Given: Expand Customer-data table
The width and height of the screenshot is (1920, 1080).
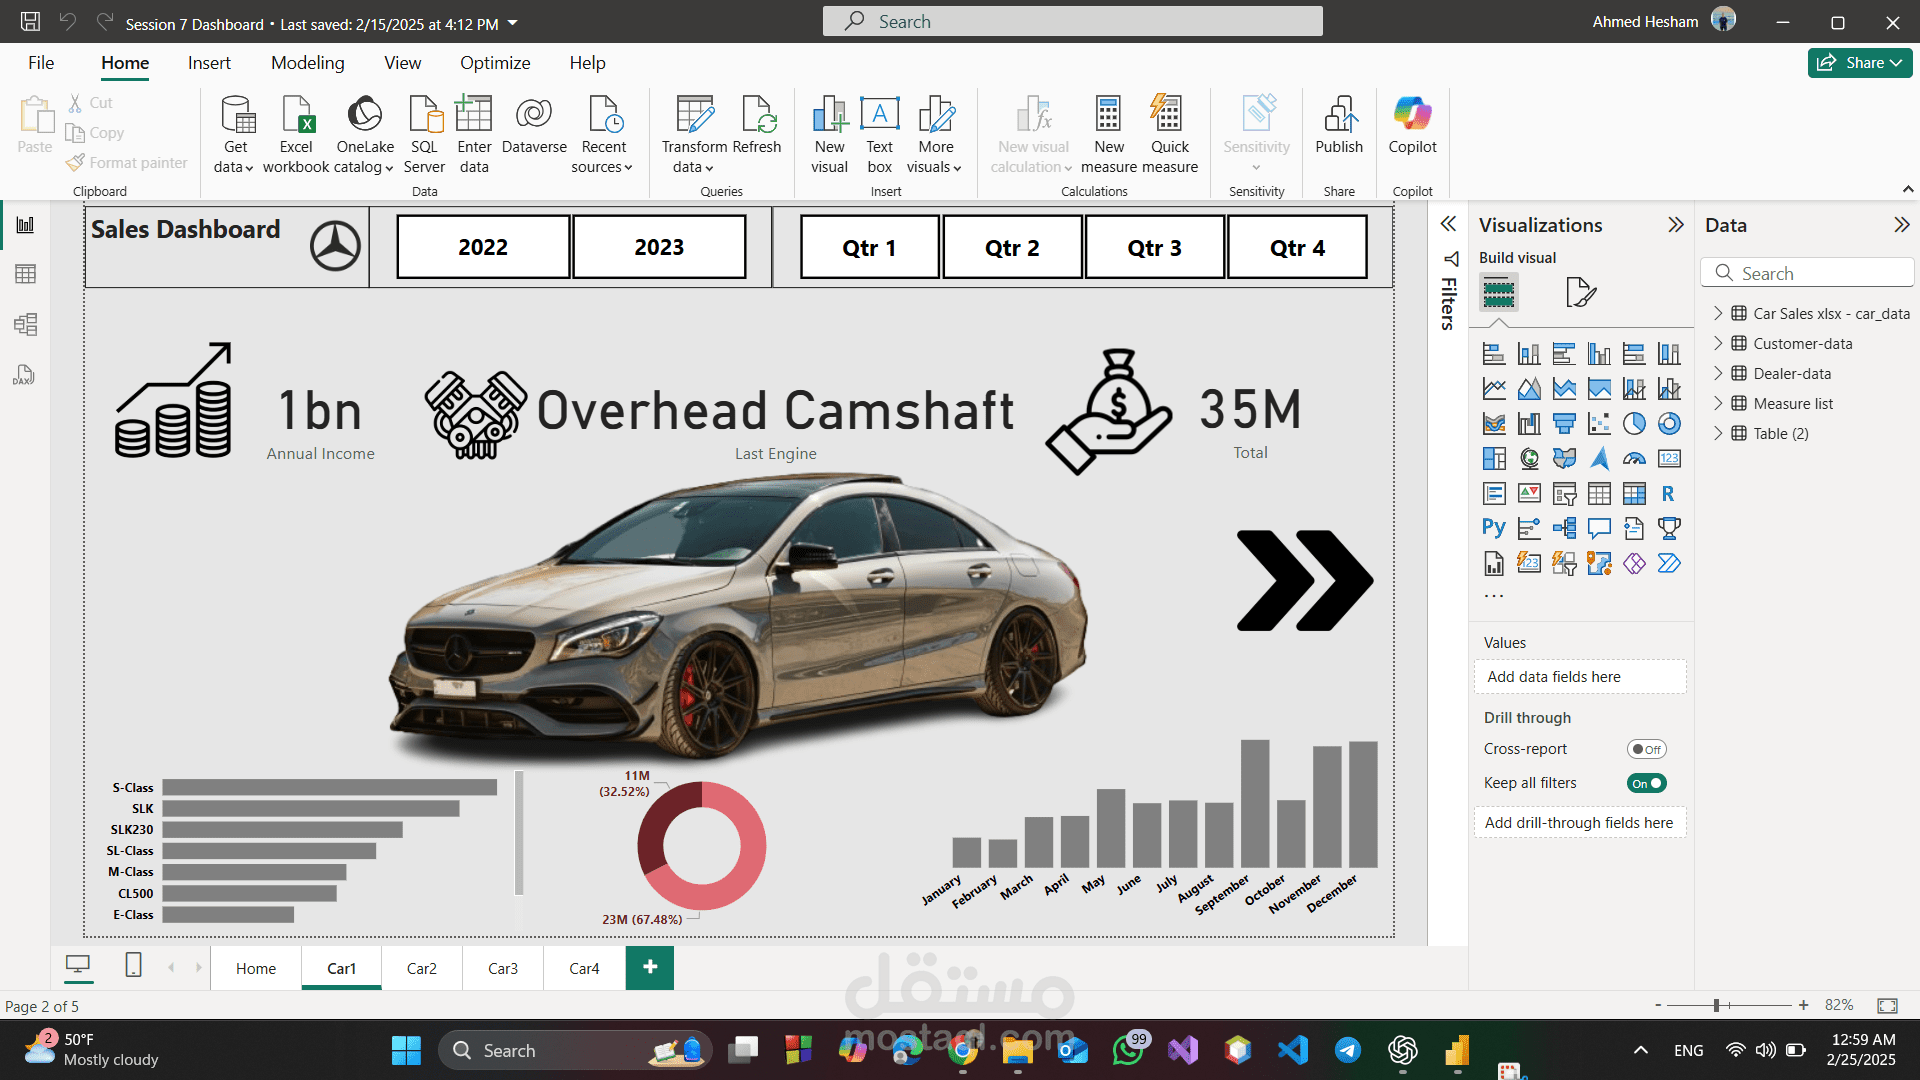Looking at the screenshot, I should 1718,343.
